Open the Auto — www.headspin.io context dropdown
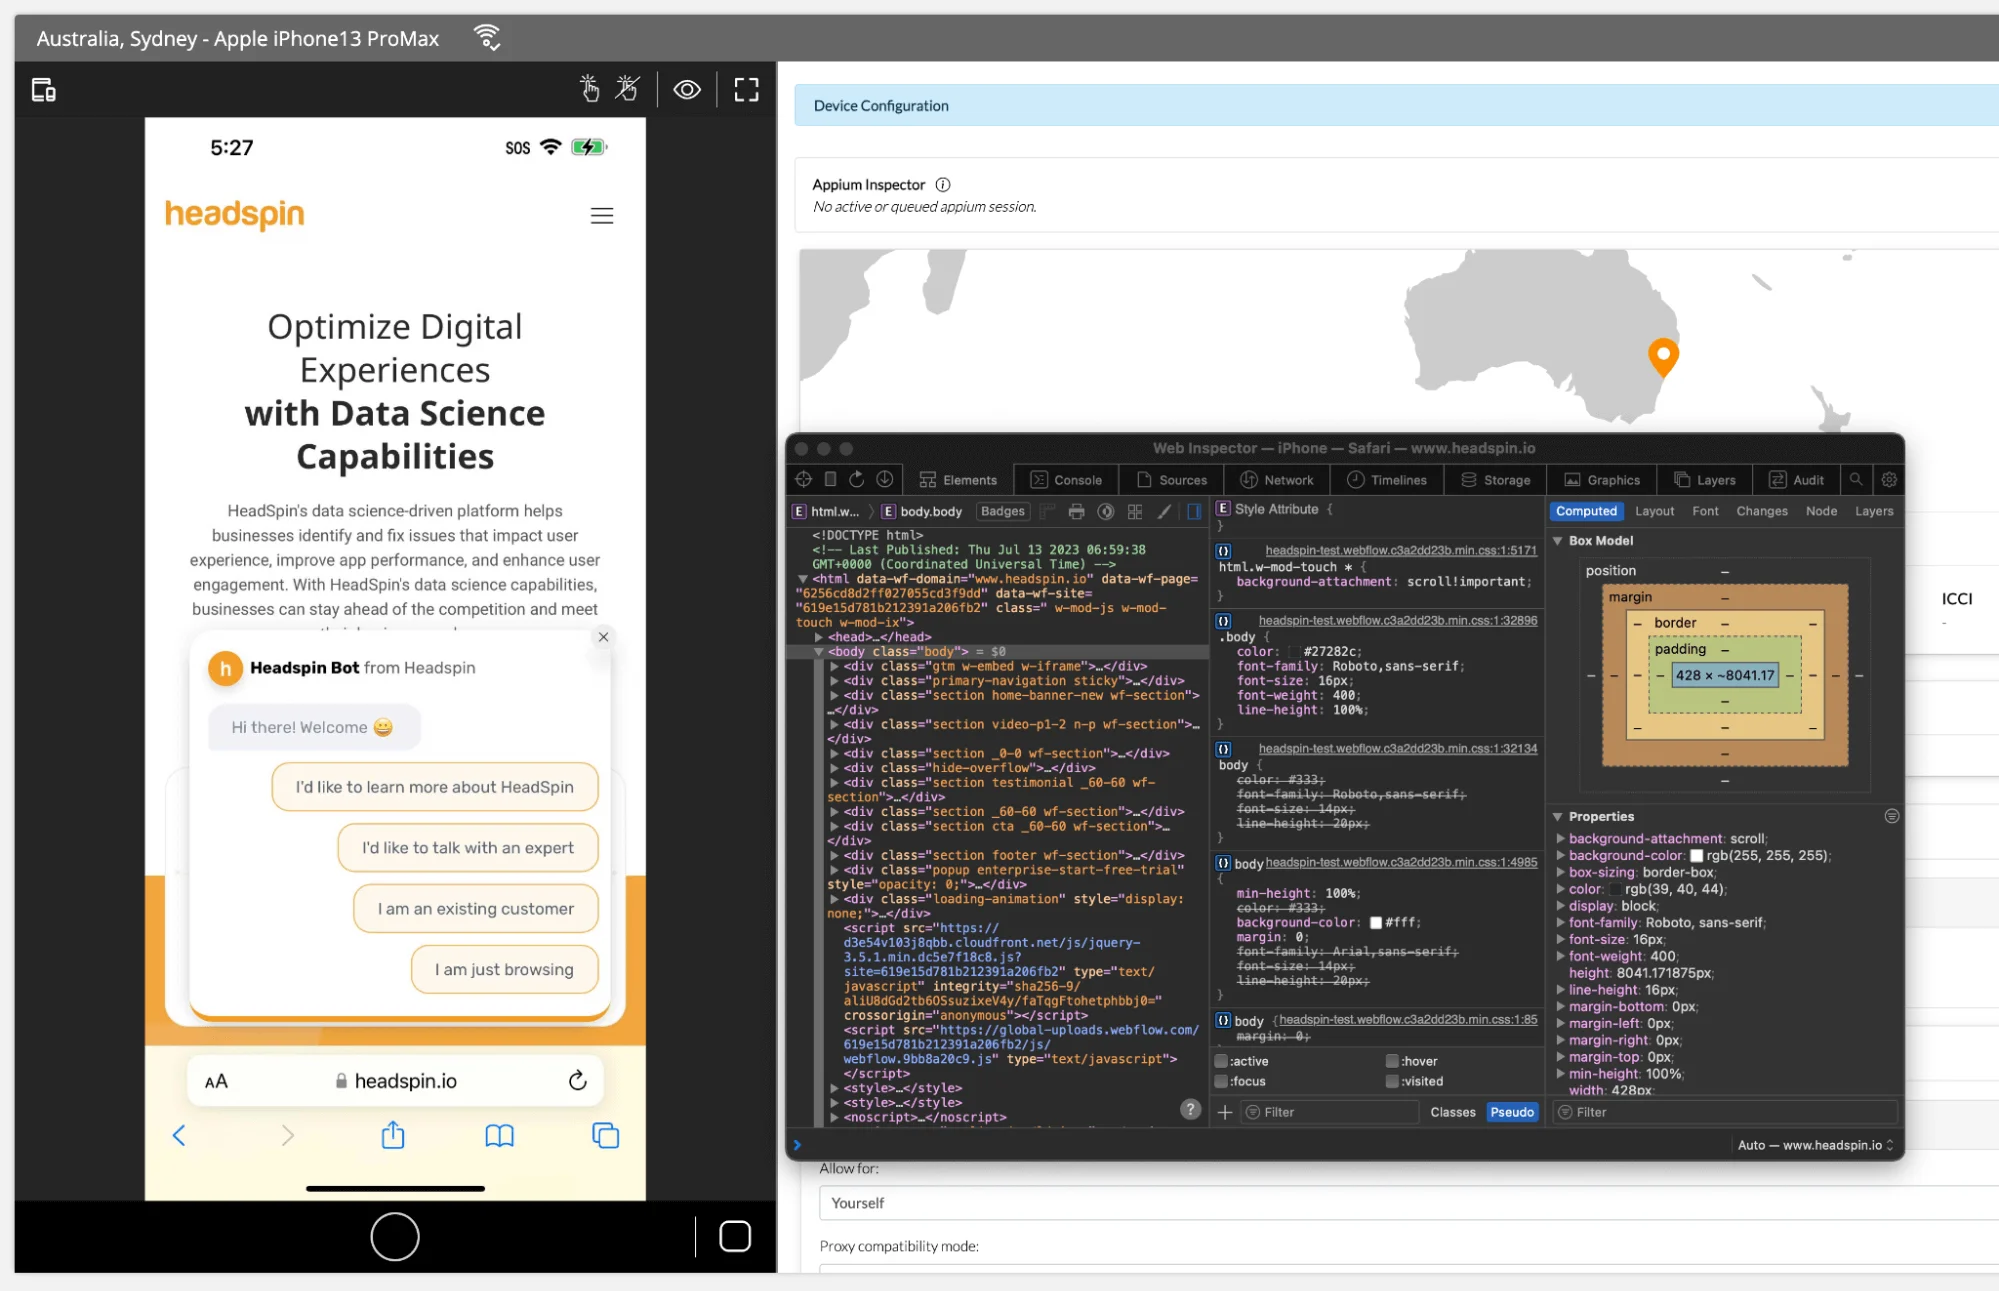Screen dimensions: 1999x1292 coord(1816,1146)
